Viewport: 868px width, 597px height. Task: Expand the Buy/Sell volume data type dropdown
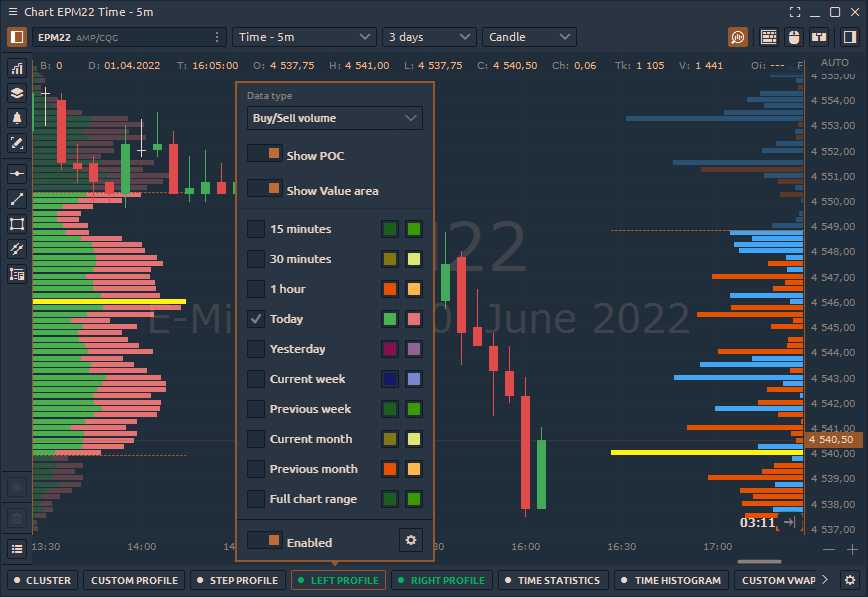pos(335,118)
